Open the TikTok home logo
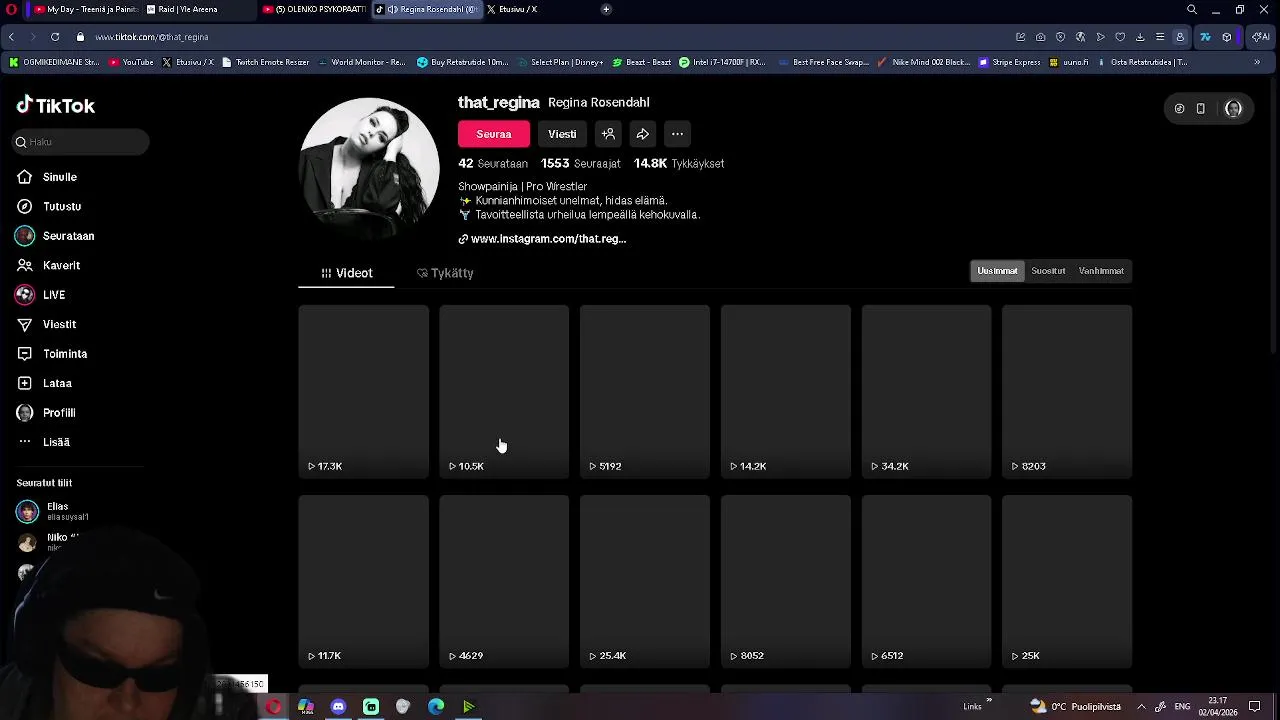1280x720 pixels. coord(56,105)
